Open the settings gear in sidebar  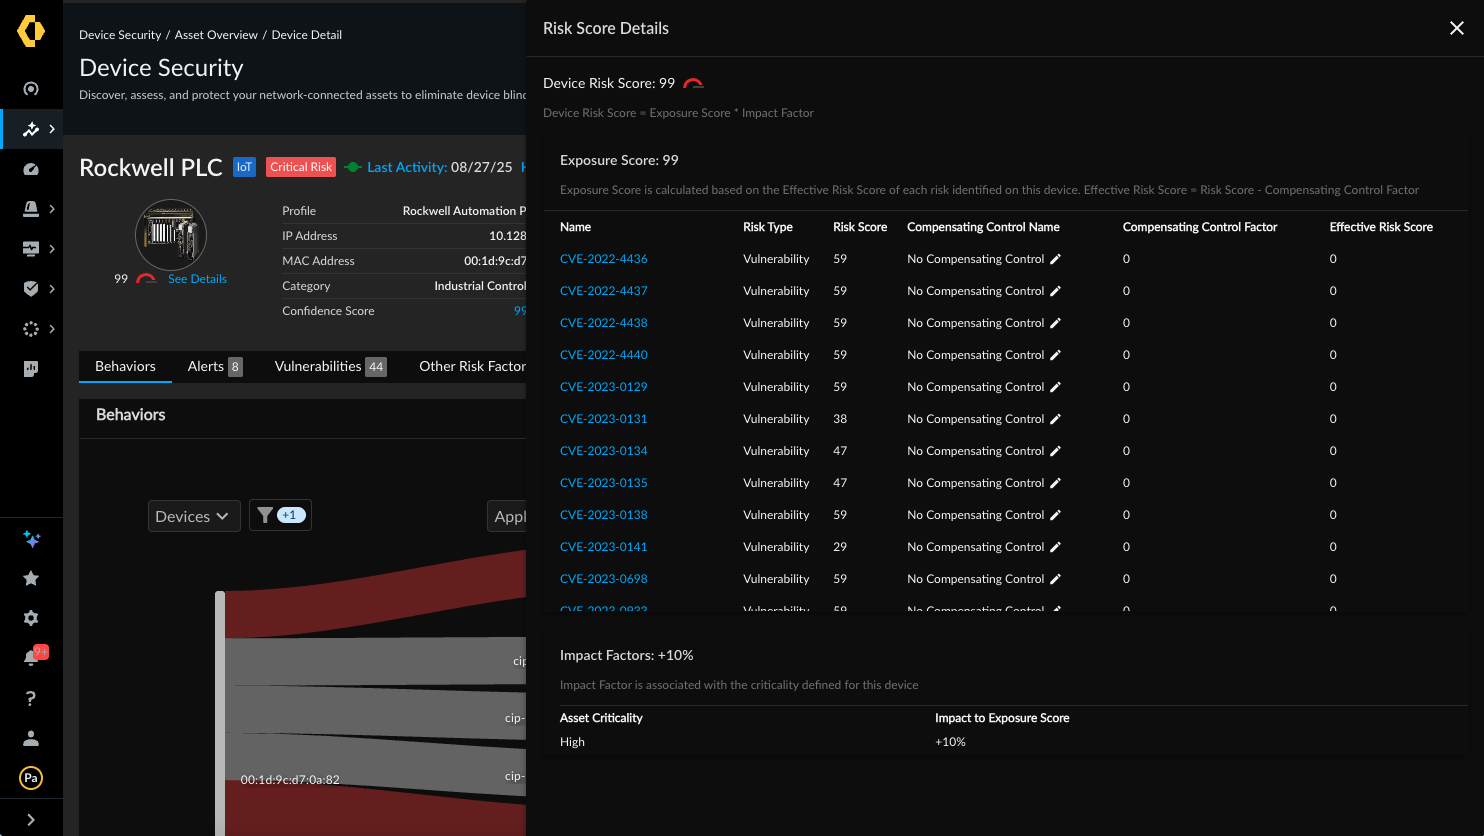[31, 618]
